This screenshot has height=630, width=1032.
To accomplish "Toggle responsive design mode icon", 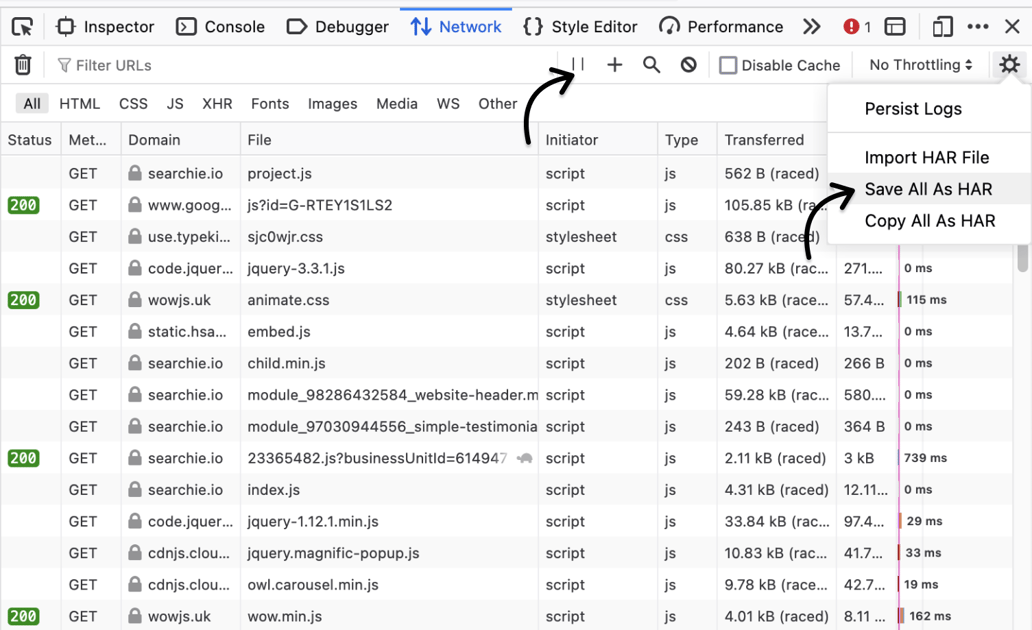I will tap(942, 27).
